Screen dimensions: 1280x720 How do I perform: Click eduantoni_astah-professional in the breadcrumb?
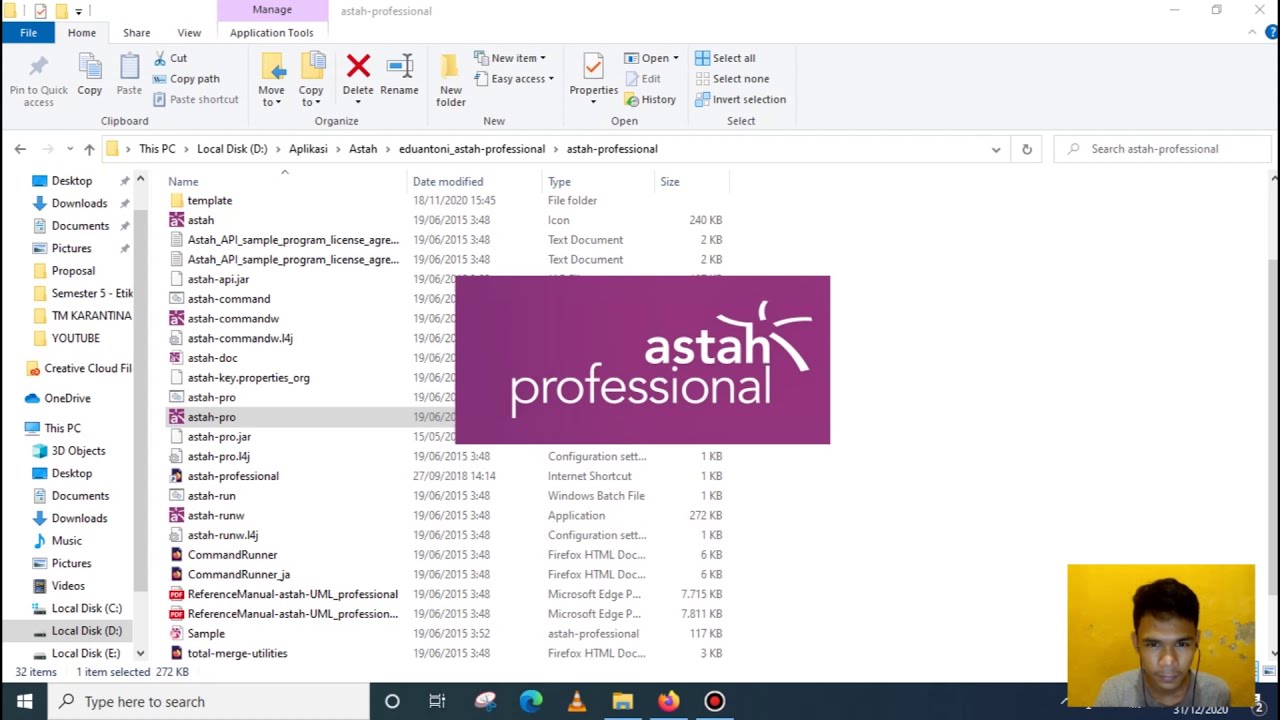pos(472,149)
